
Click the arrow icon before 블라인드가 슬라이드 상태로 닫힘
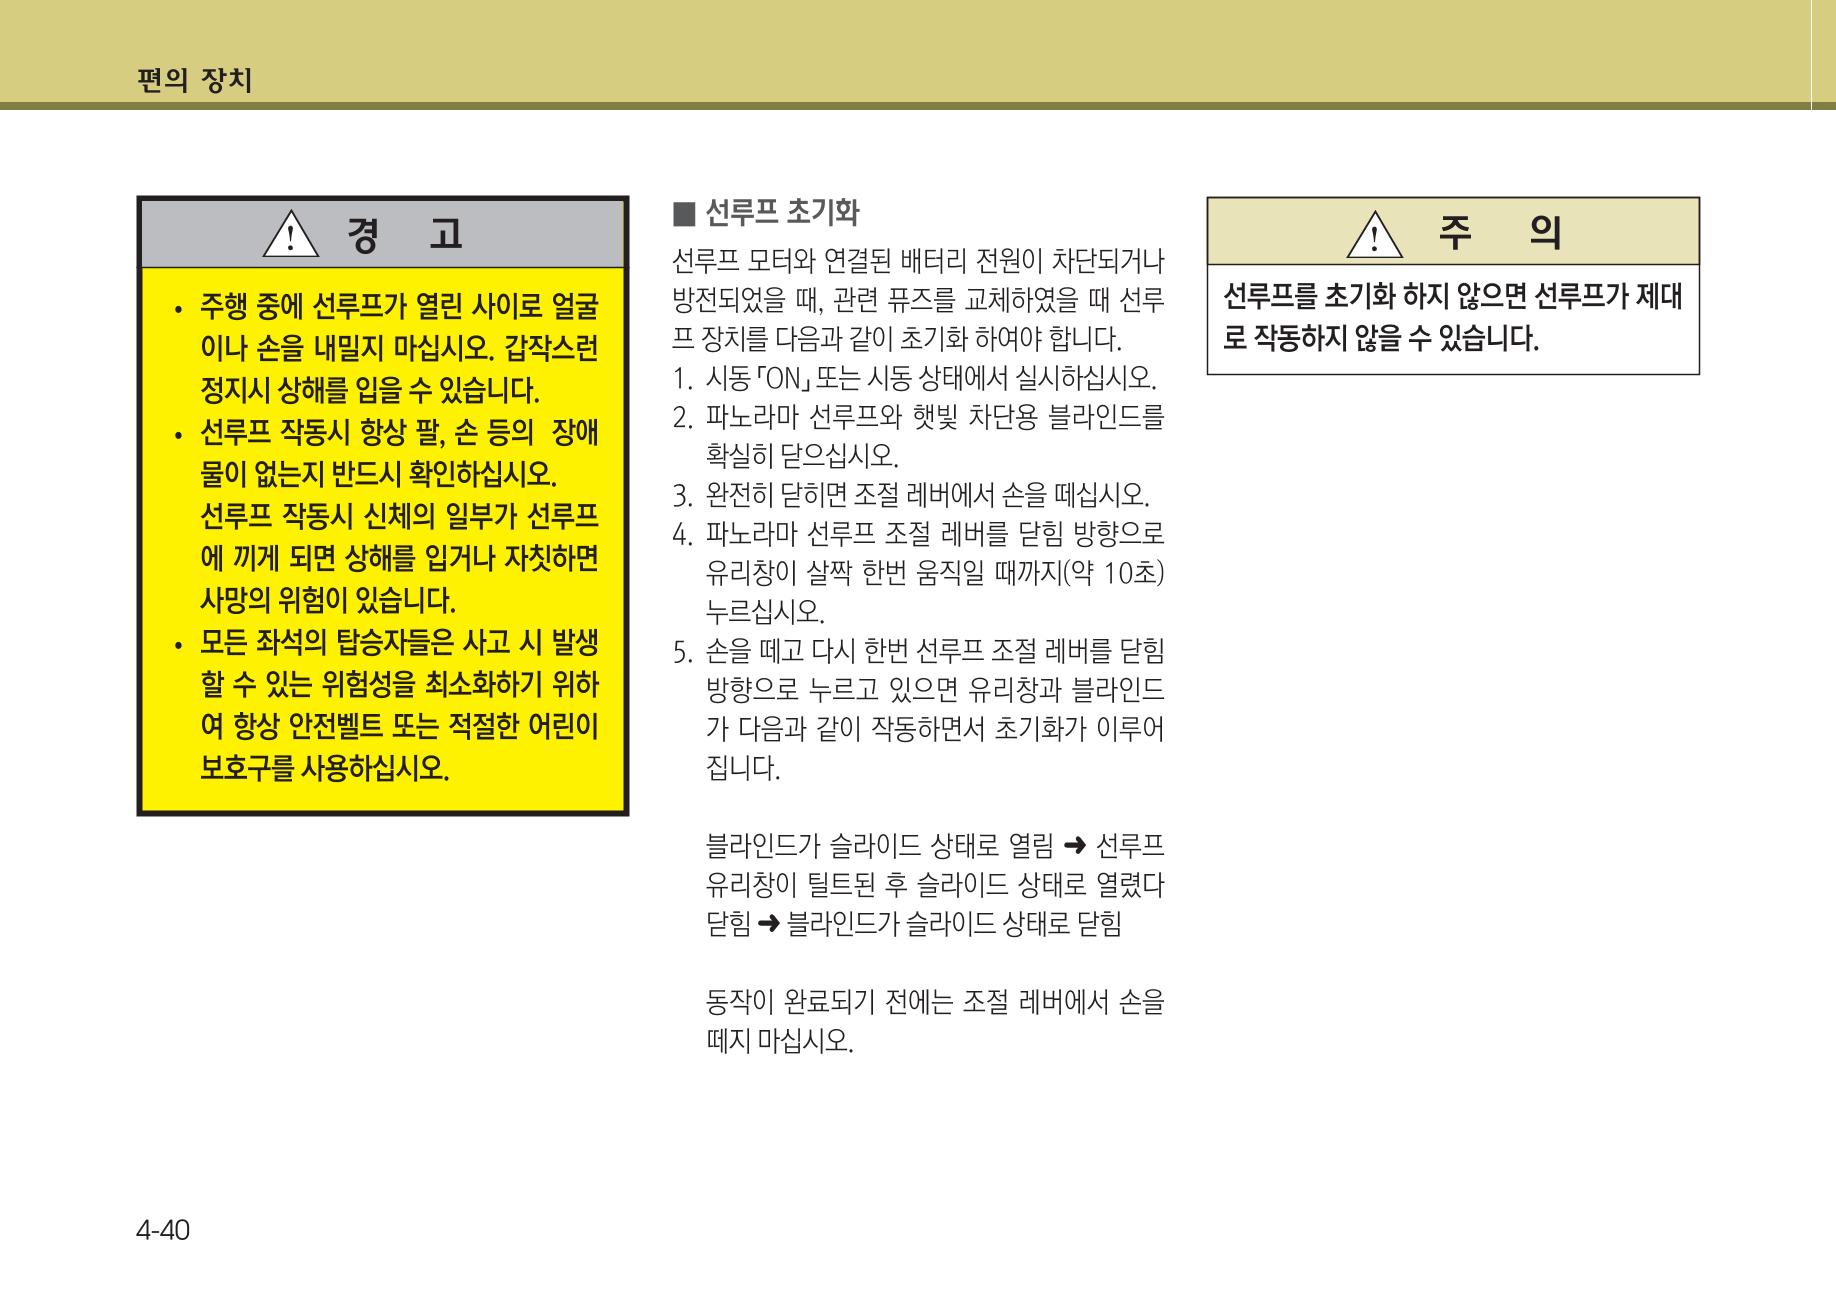pyautogui.click(x=767, y=924)
